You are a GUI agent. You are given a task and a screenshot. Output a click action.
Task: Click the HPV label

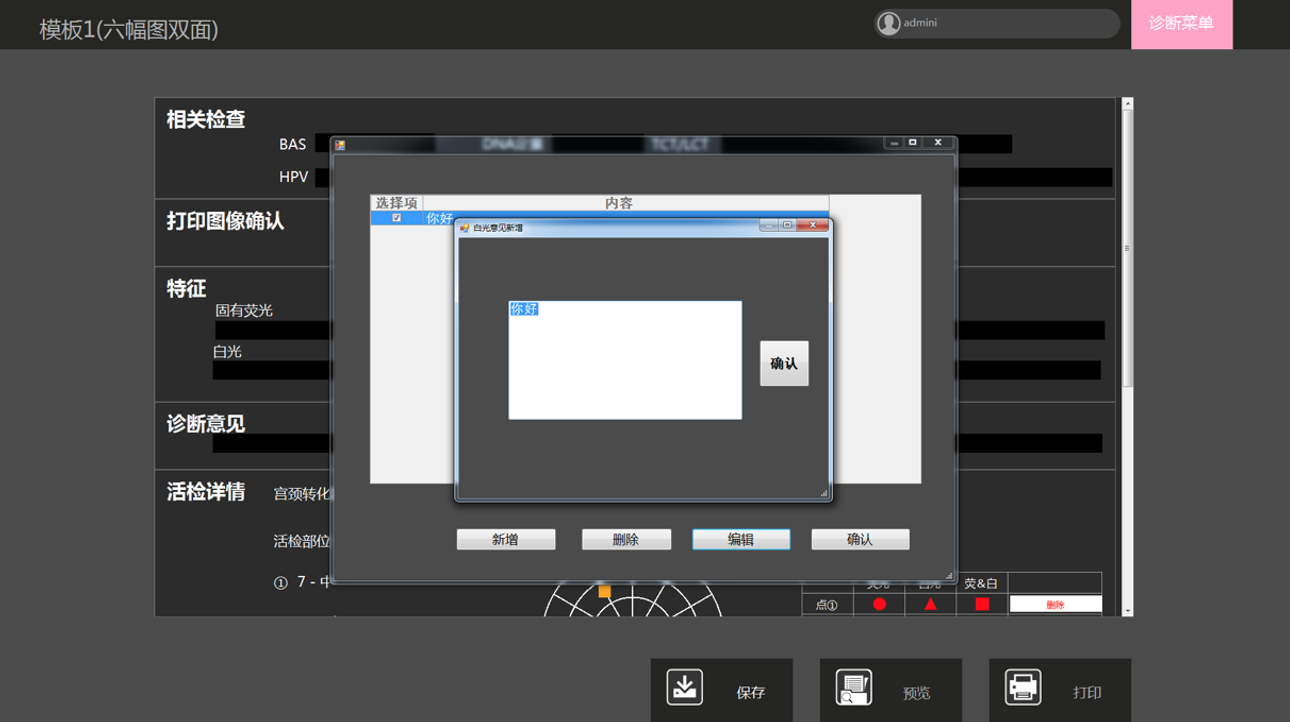click(293, 177)
